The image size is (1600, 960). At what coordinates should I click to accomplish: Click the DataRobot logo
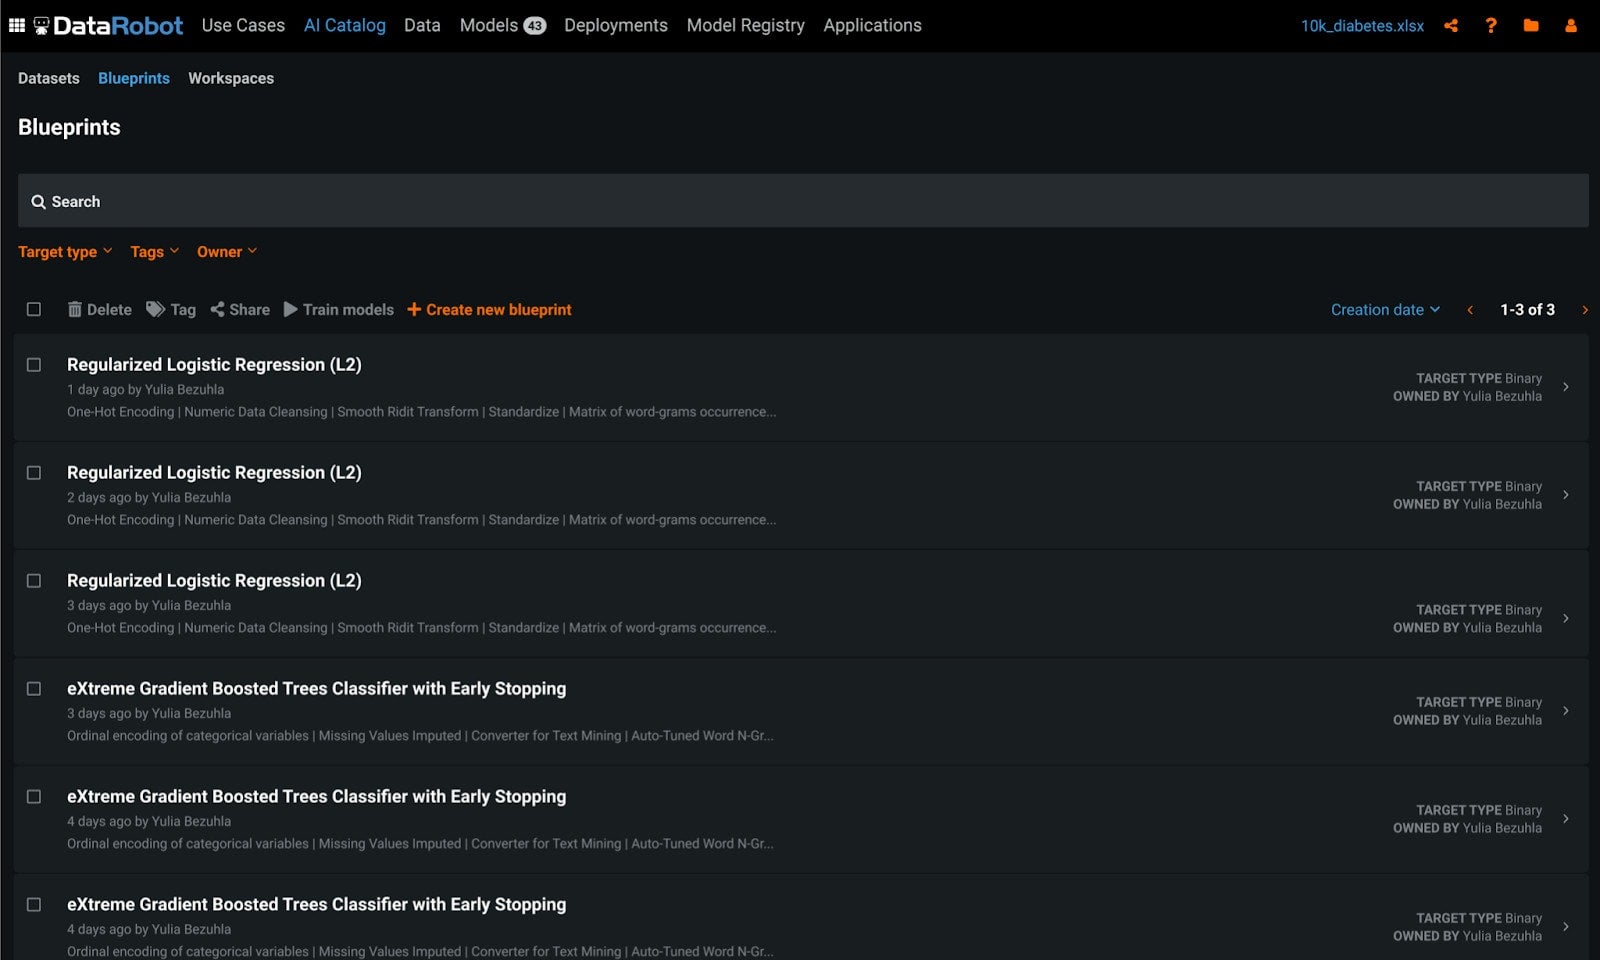(108, 25)
